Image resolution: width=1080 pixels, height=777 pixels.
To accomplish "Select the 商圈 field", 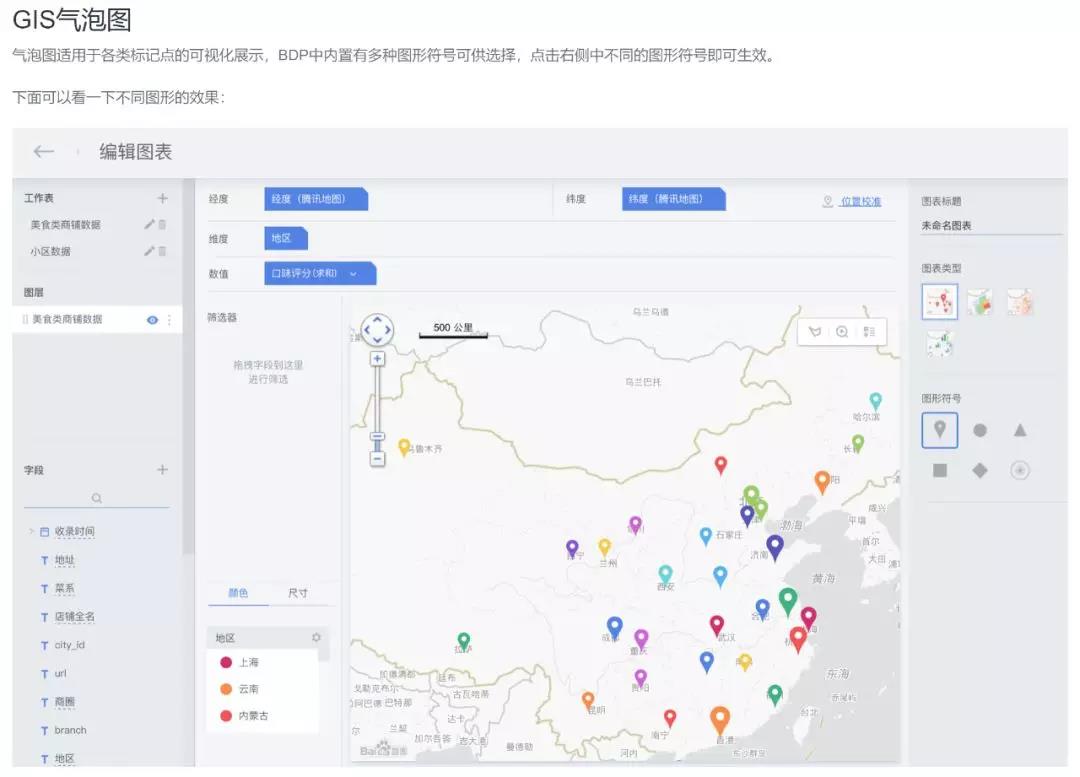I will [x=64, y=701].
